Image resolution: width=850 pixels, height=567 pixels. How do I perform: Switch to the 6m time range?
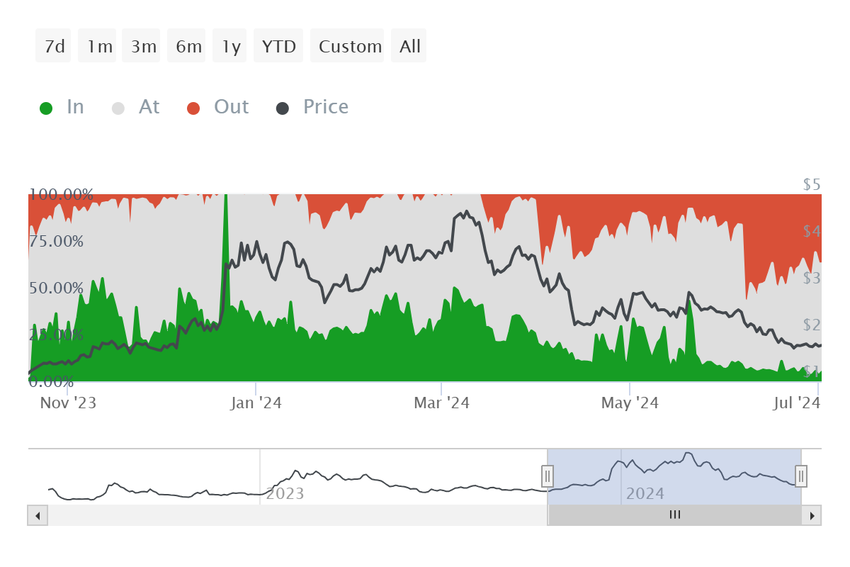click(186, 46)
